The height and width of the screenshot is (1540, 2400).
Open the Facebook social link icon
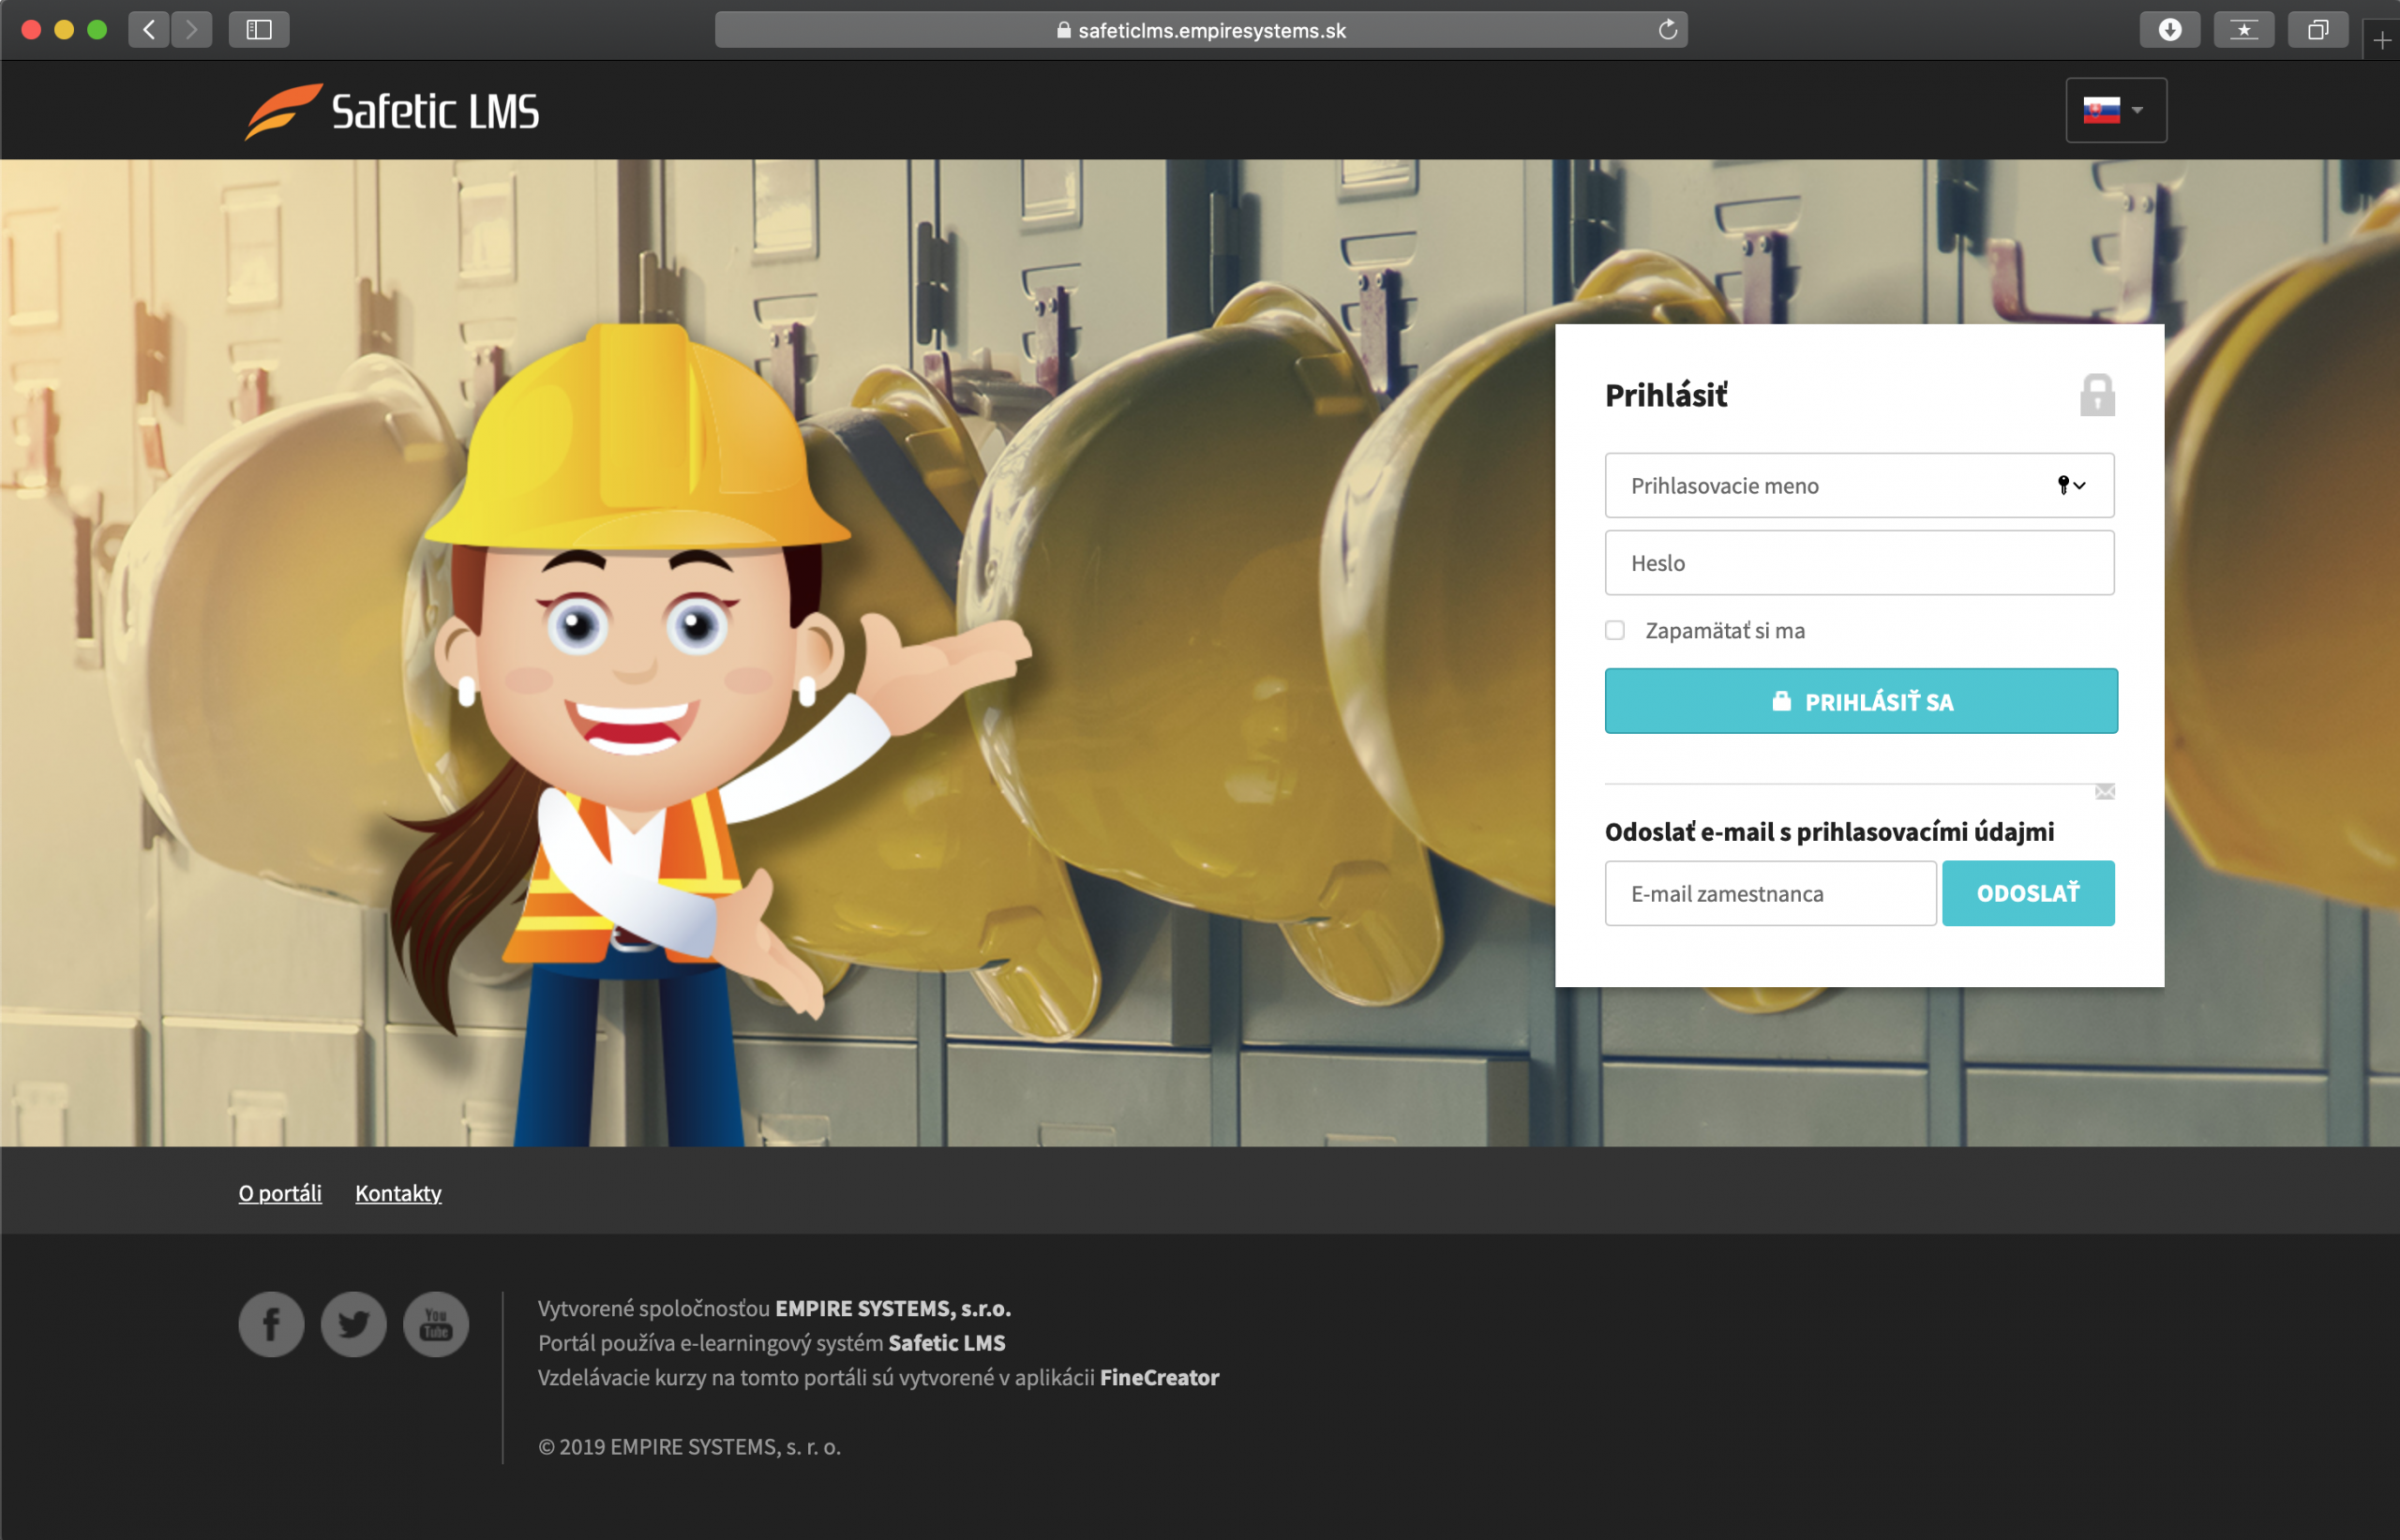pos(271,1324)
